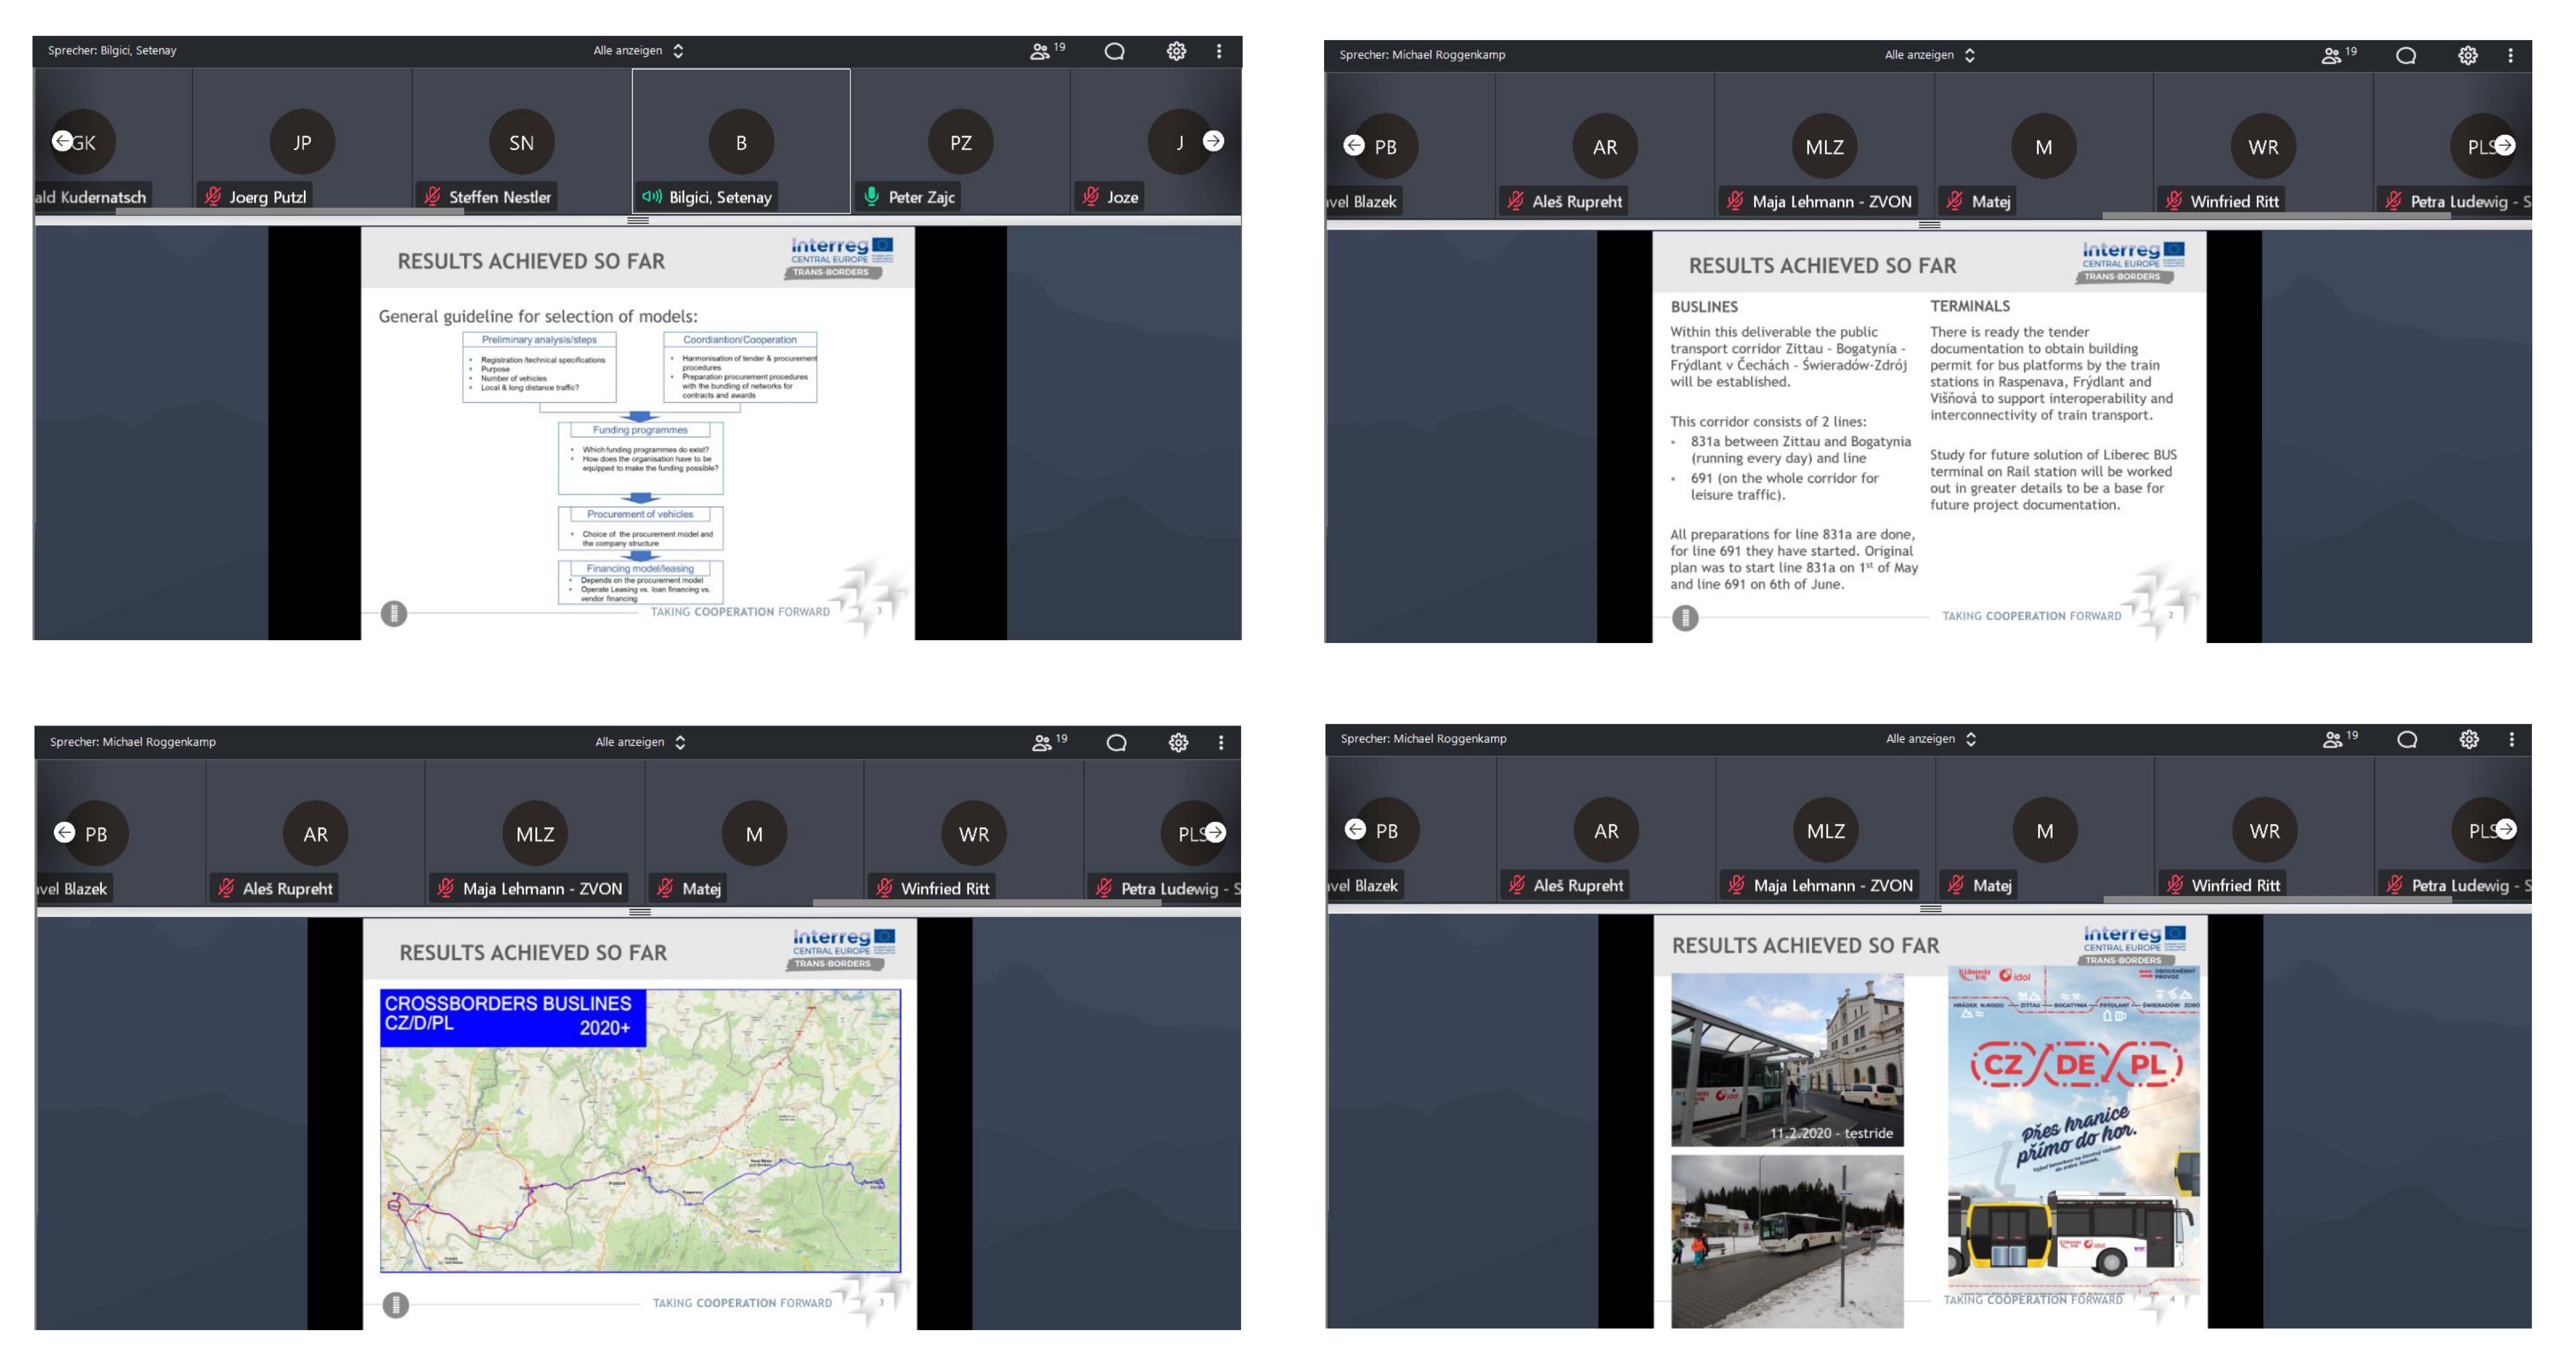Select the JP avatar of Joerg Putzl
The width and height of the screenshot is (2576, 1363).
[302, 142]
